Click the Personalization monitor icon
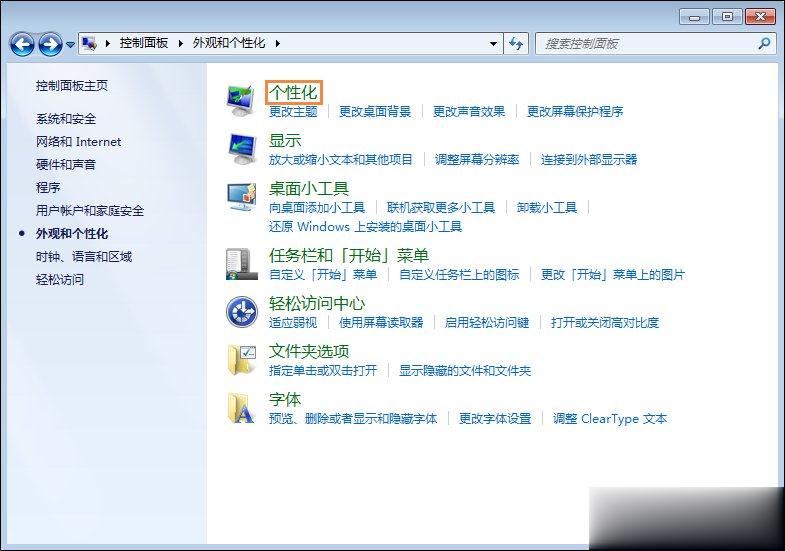 click(241, 101)
